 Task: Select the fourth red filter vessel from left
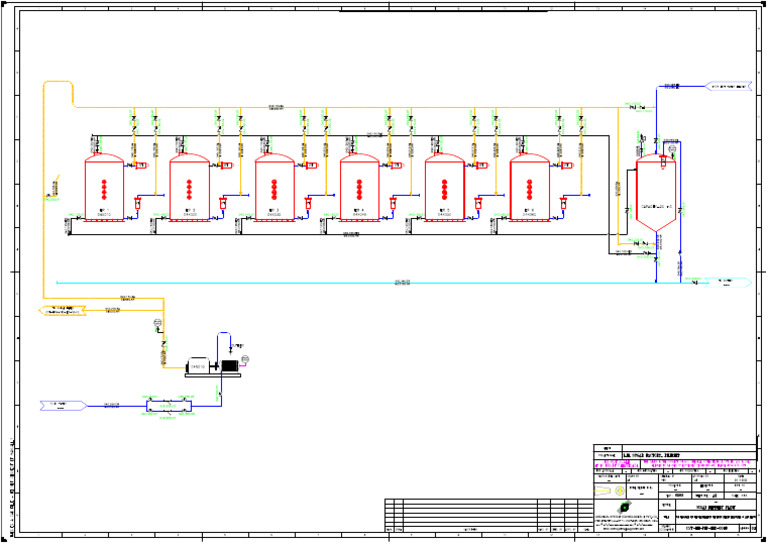click(x=360, y=188)
